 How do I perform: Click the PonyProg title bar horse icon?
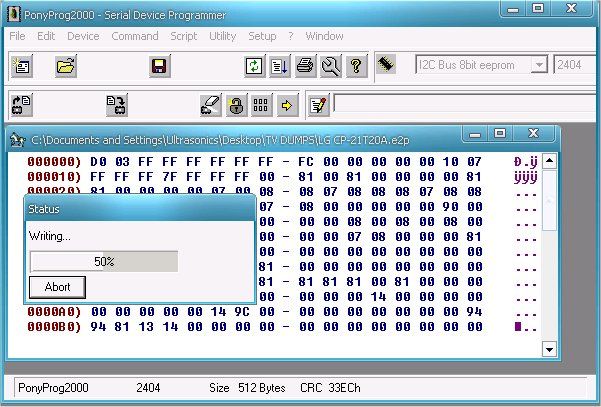[13, 14]
